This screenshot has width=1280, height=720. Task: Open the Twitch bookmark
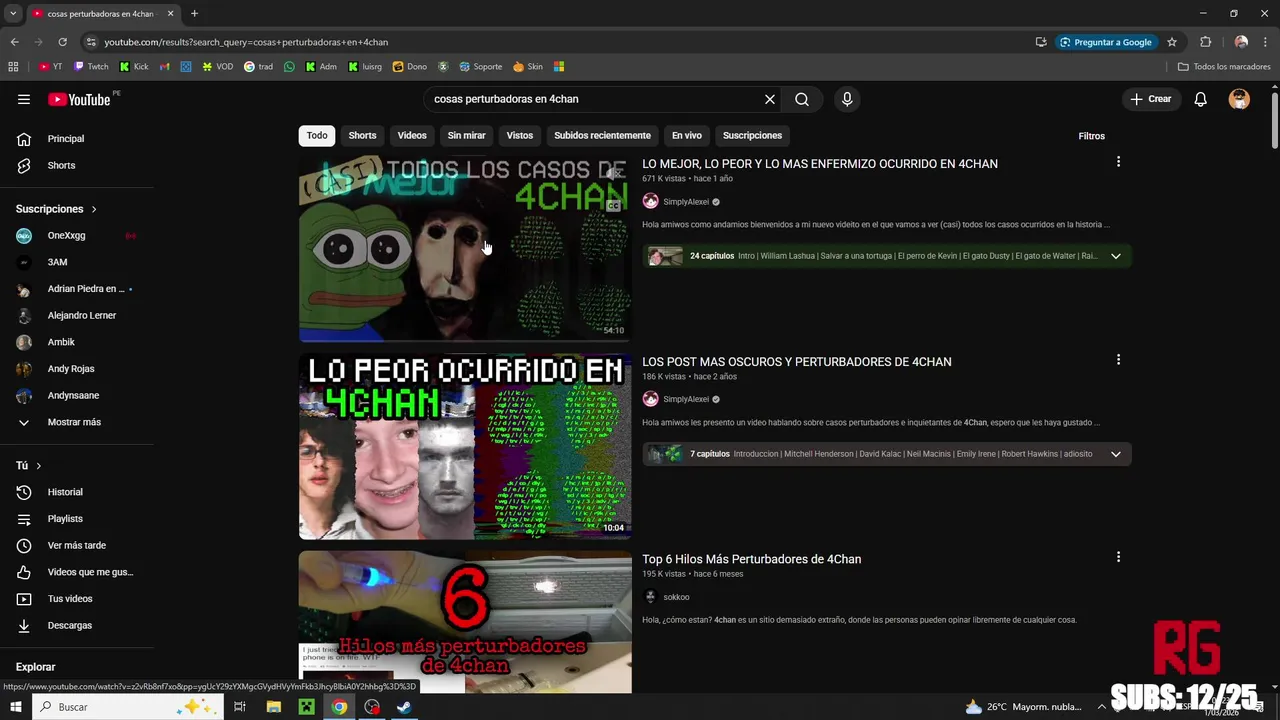[x=91, y=67]
